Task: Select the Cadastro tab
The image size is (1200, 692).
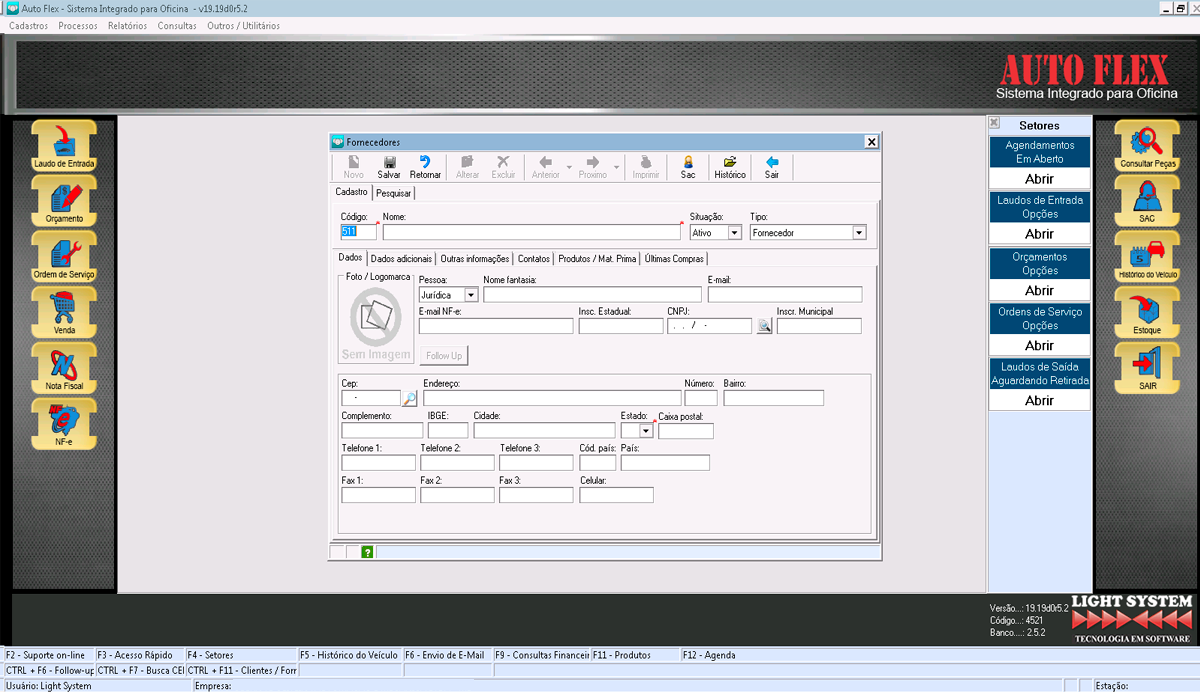Action: tap(351, 192)
